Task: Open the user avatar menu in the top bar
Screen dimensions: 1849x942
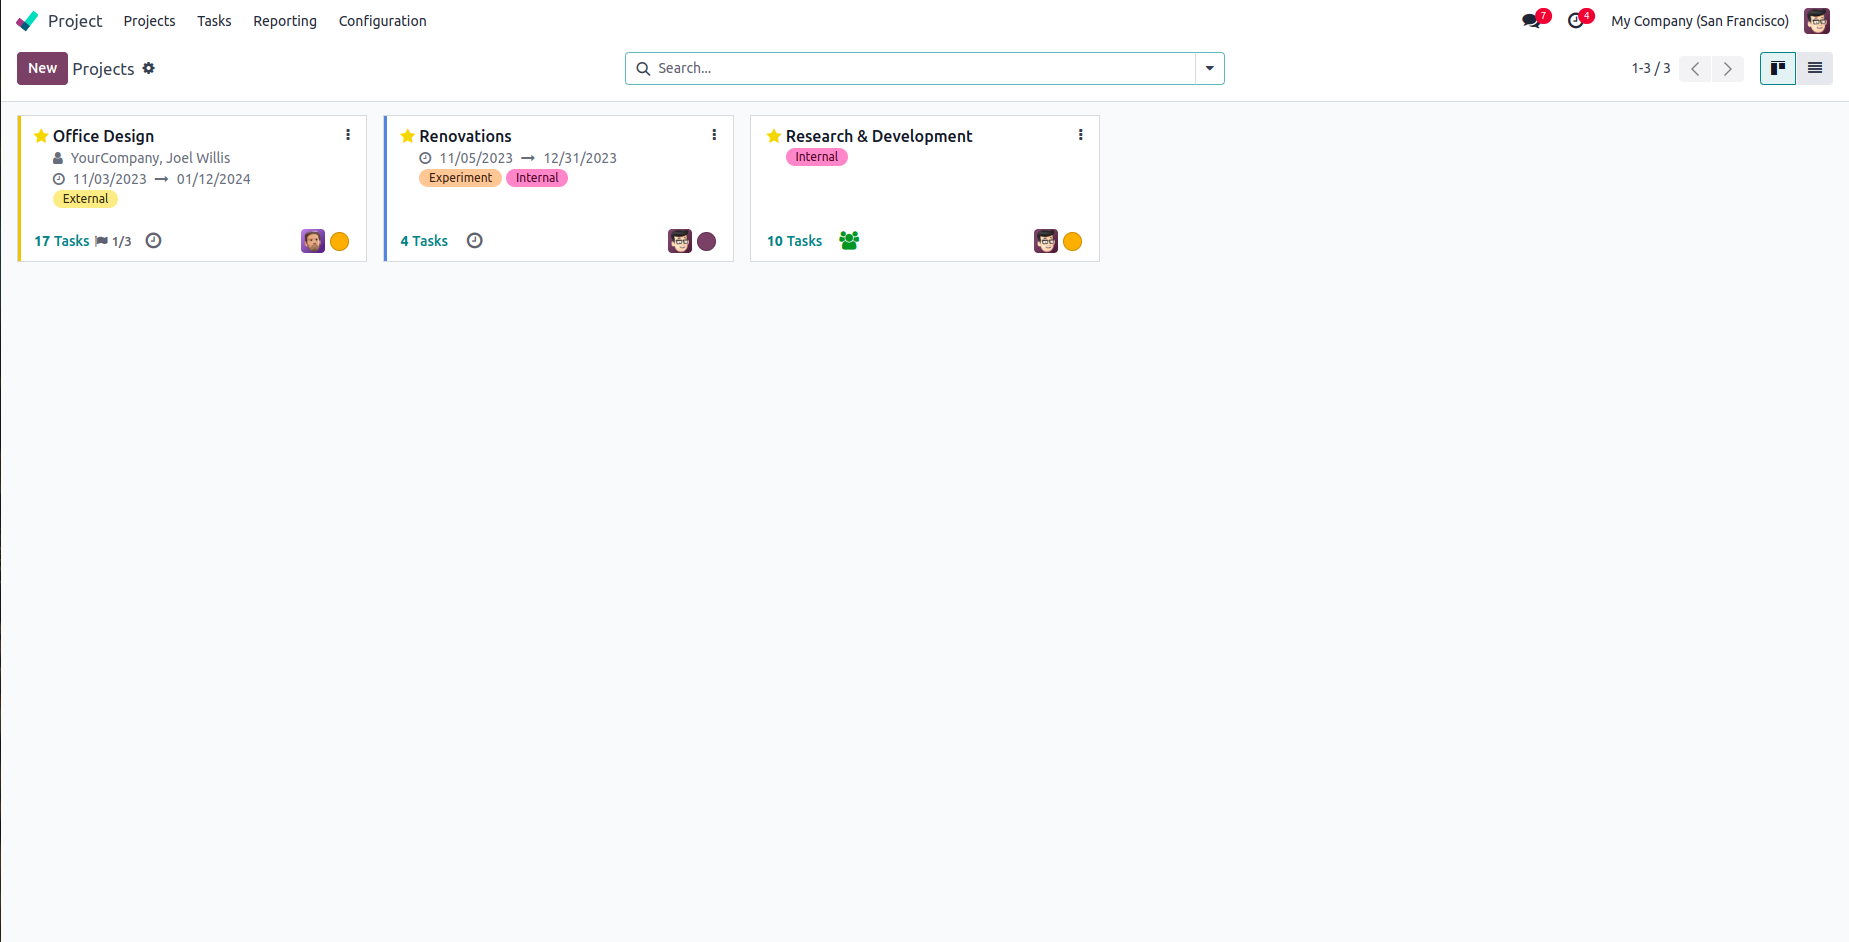Action: point(1817,21)
